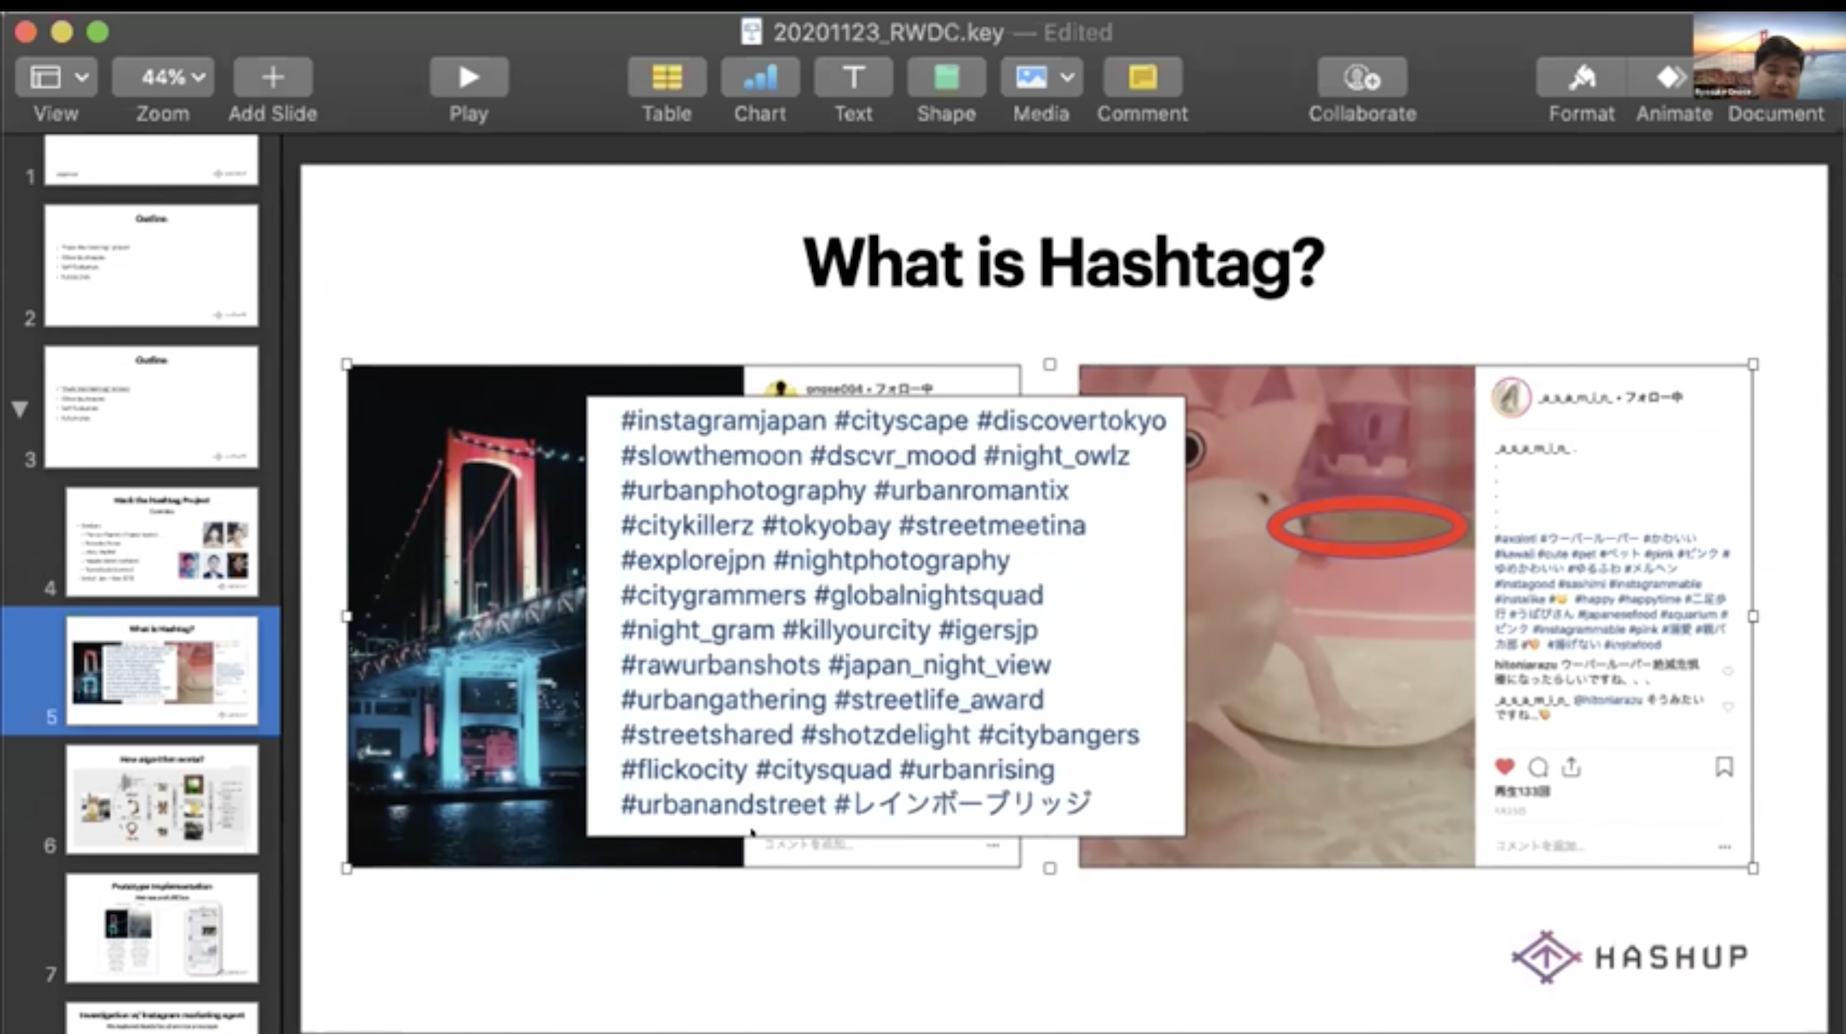
Task: Toggle the Animate inspector panel
Action: (1672, 78)
